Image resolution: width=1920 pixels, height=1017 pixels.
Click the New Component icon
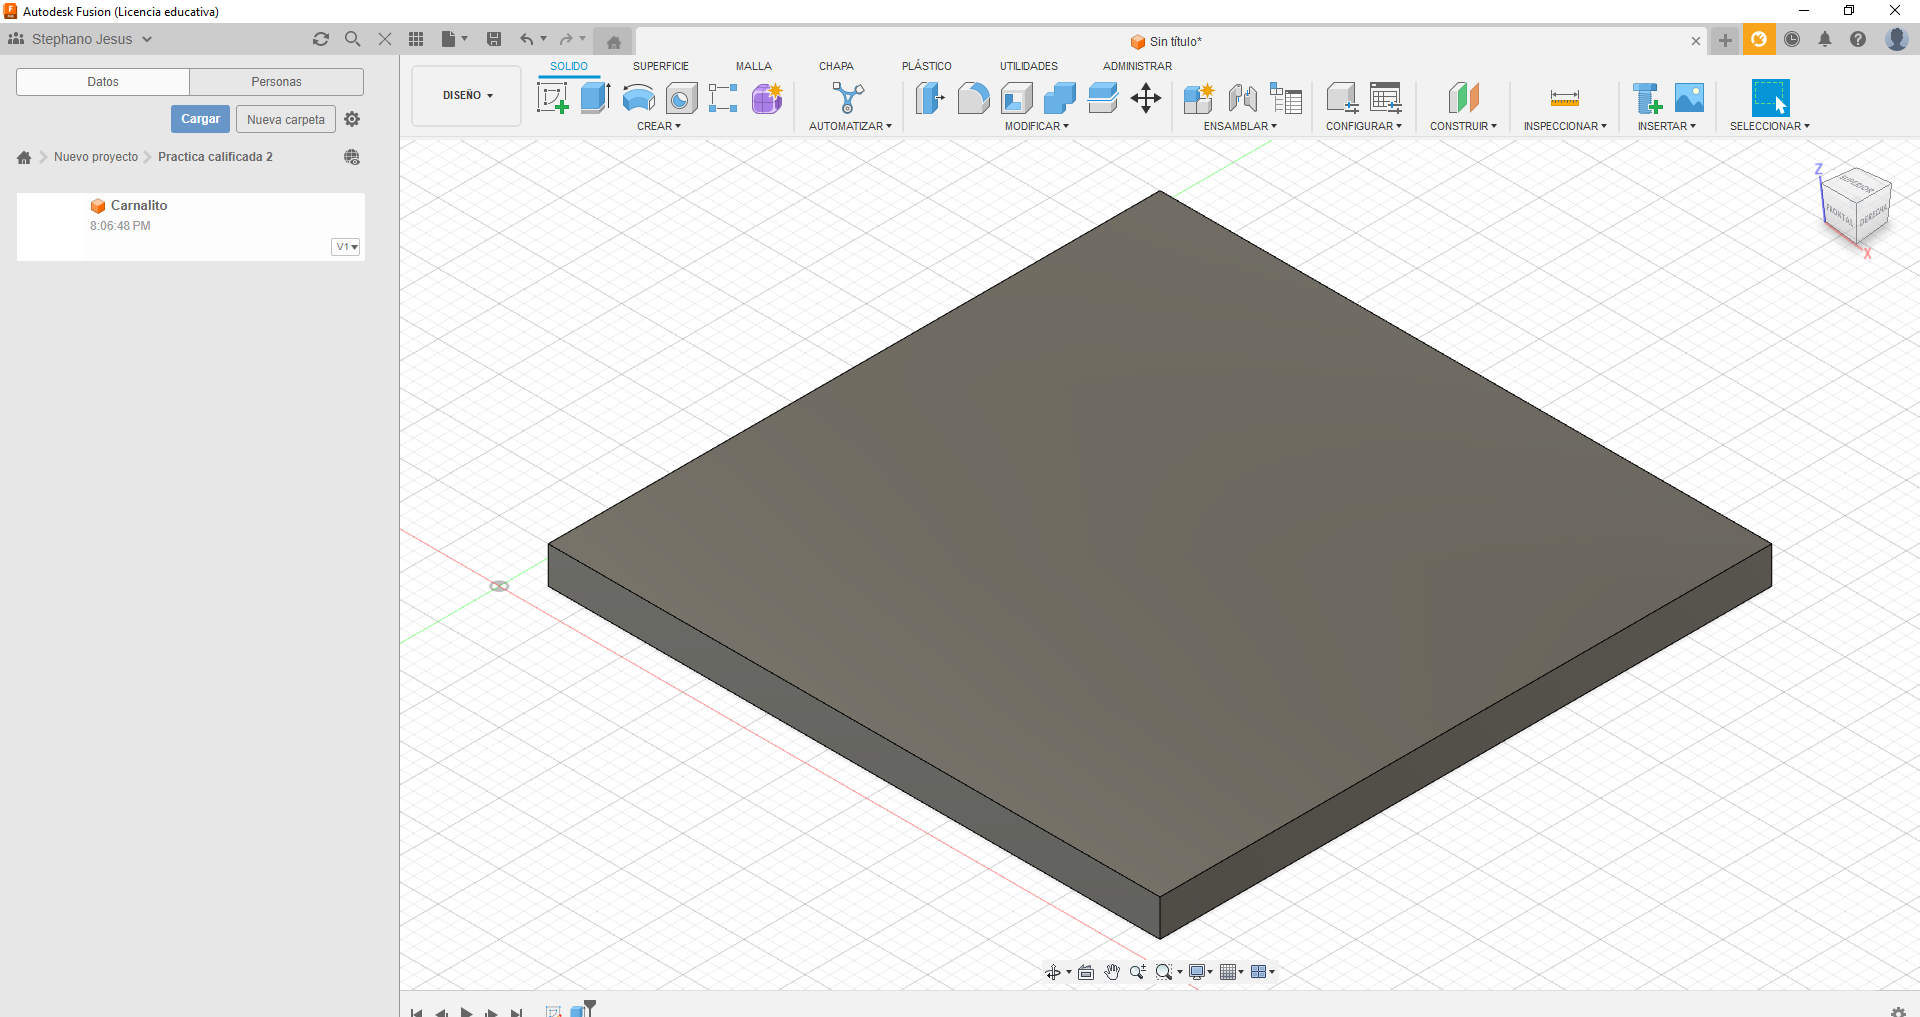(x=1199, y=98)
